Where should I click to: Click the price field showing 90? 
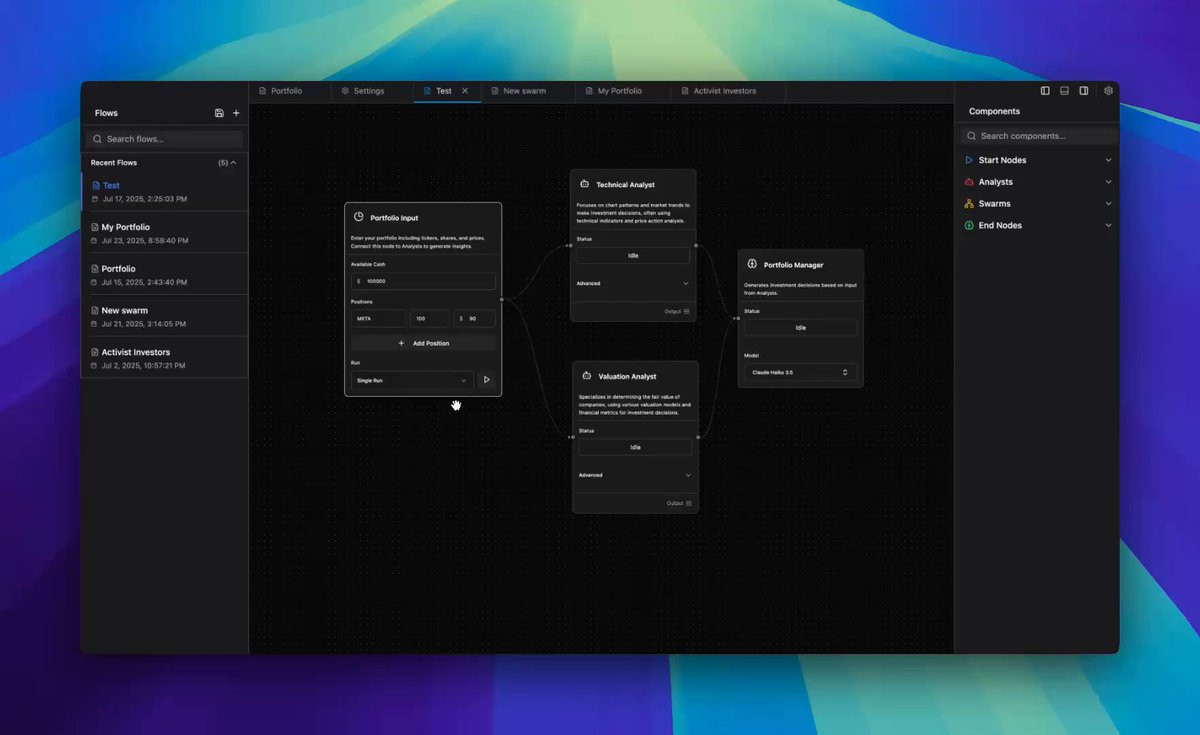pos(474,319)
